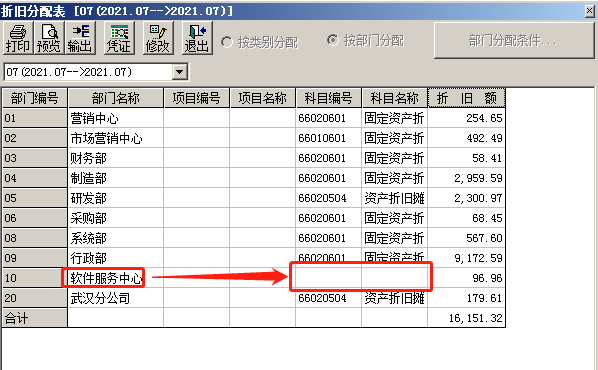This screenshot has height=370, width=598.
Task: Click the 研发部 department cell
Action: click(x=116, y=198)
